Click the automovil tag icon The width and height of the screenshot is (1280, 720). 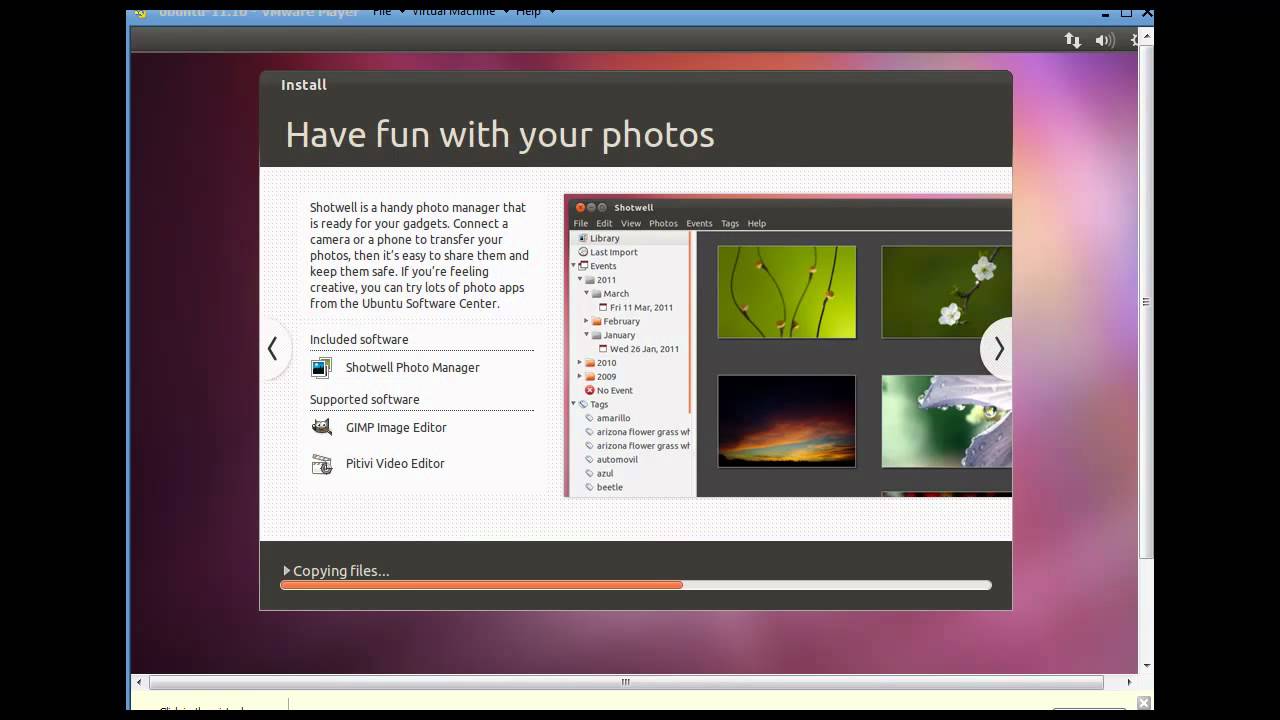click(590, 459)
